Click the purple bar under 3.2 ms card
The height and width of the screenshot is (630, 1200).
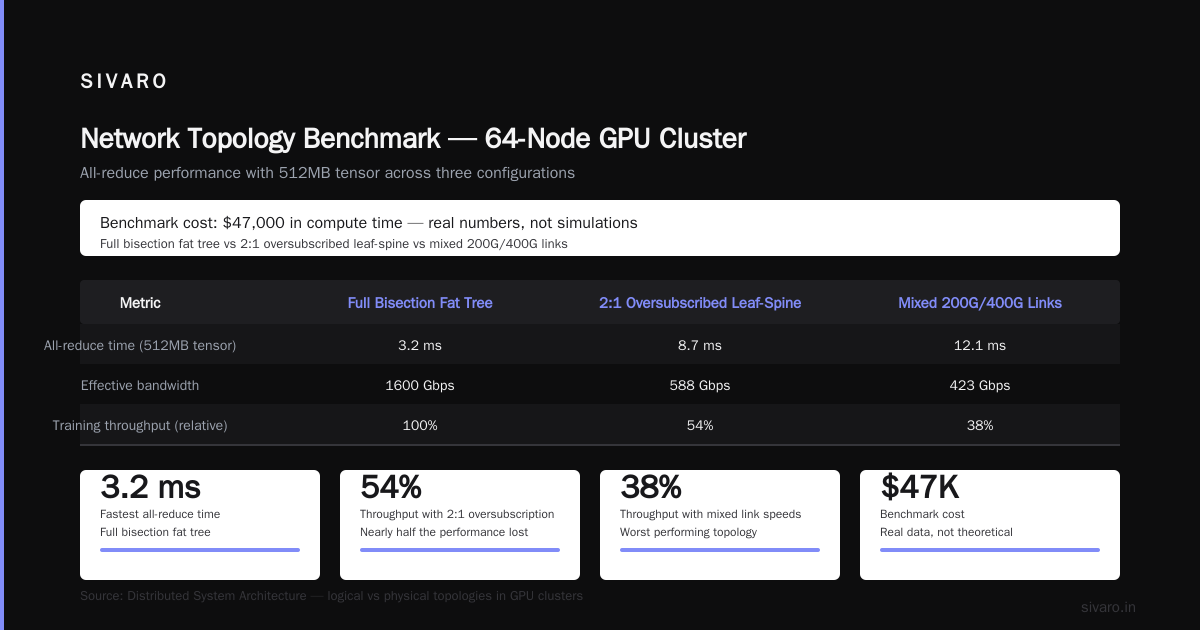coord(200,550)
